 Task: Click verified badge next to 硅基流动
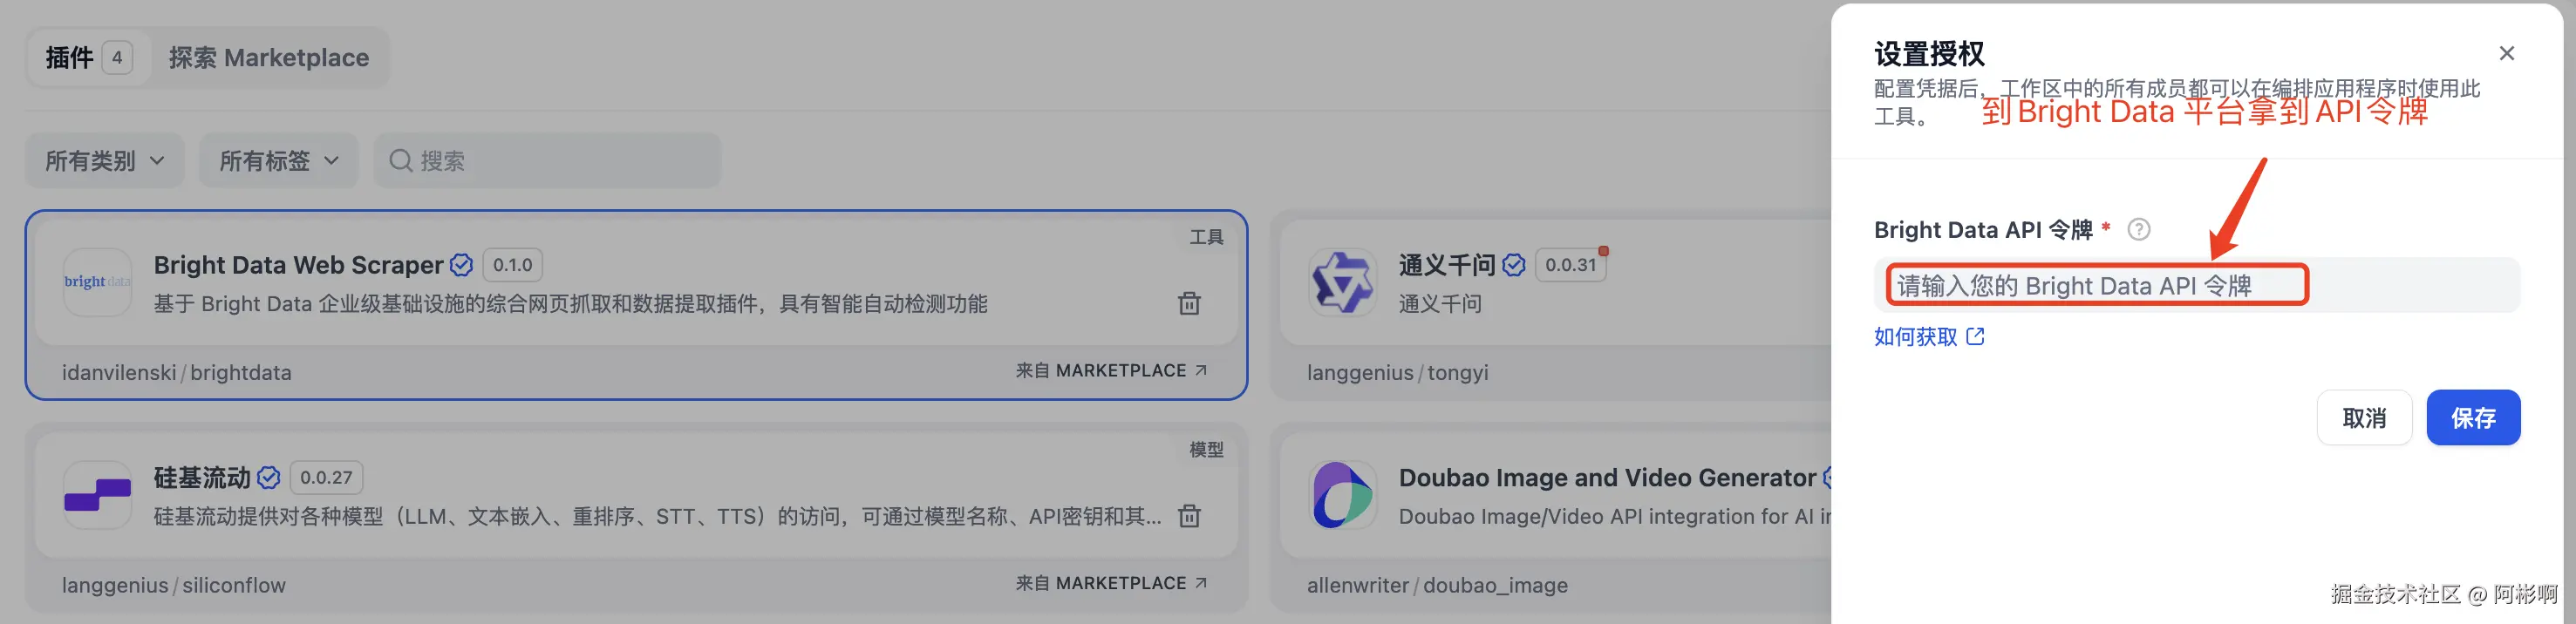[268, 478]
